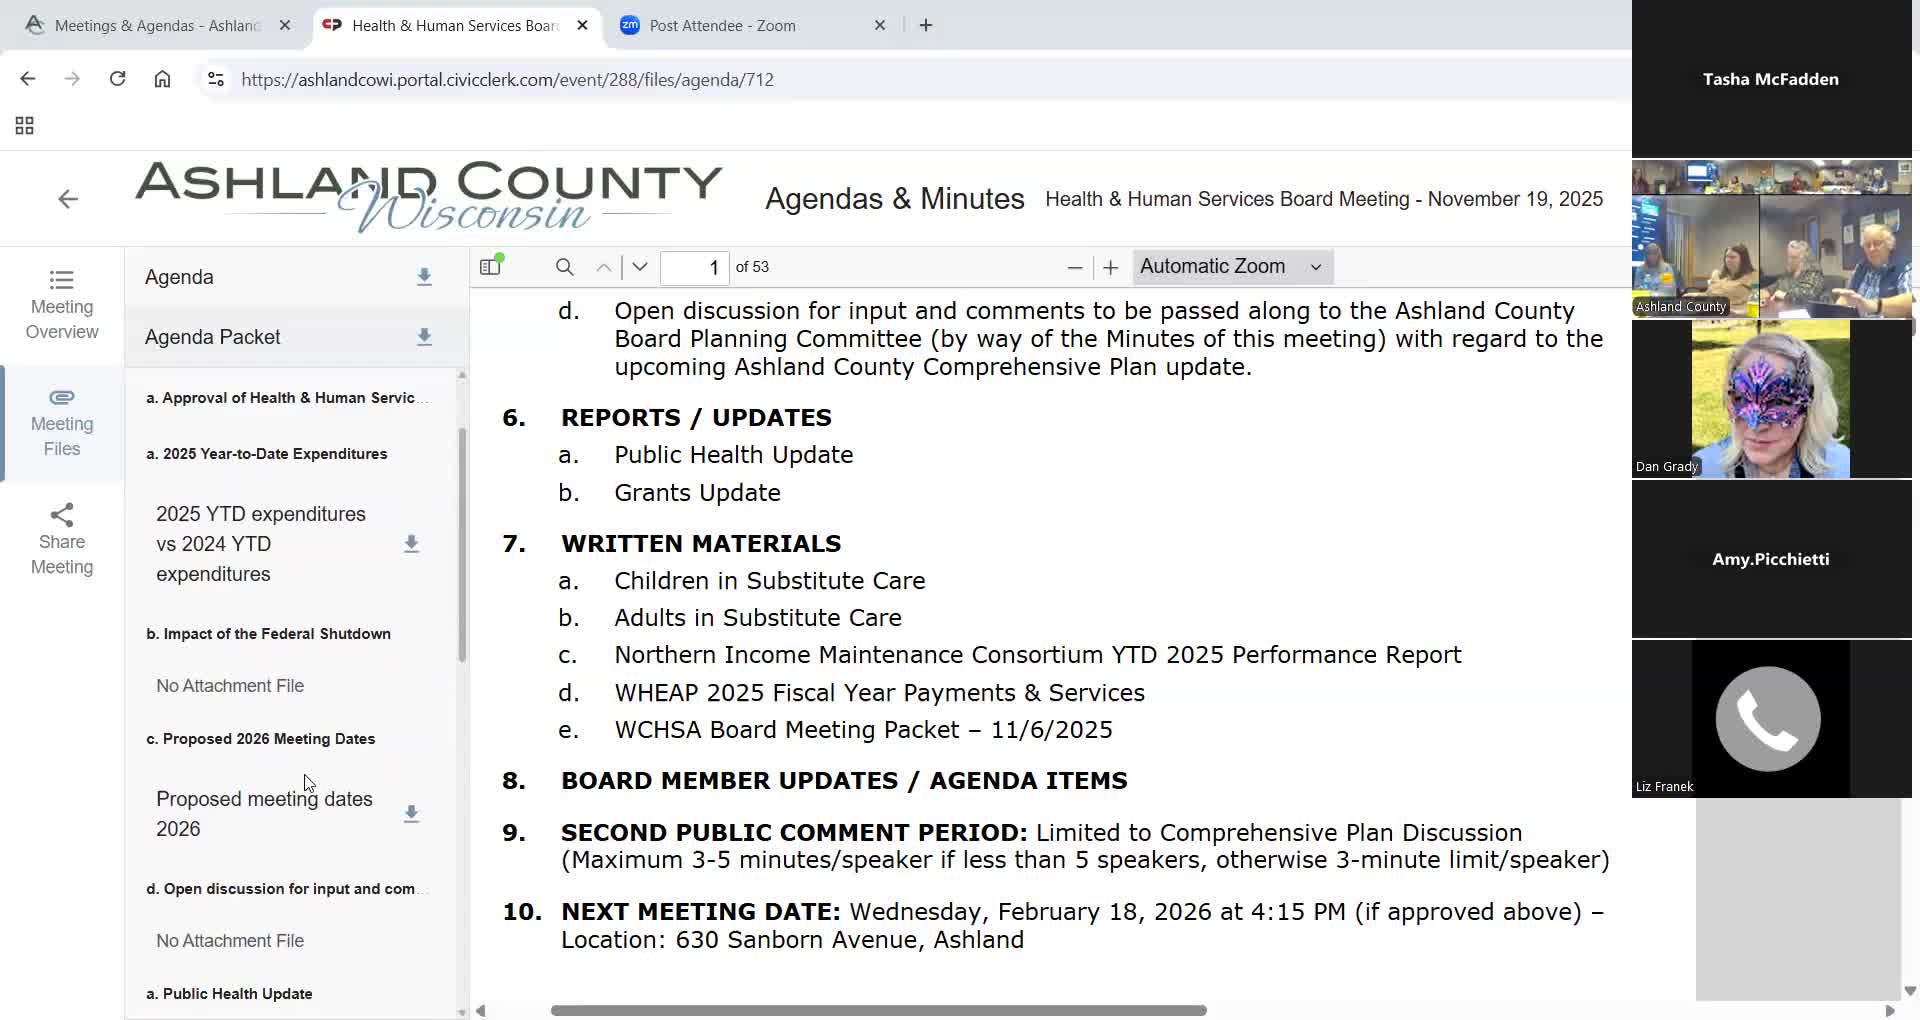The image size is (1920, 1020).
Task: Select Liz Franek phone participant tile
Action: coord(1771,719)
